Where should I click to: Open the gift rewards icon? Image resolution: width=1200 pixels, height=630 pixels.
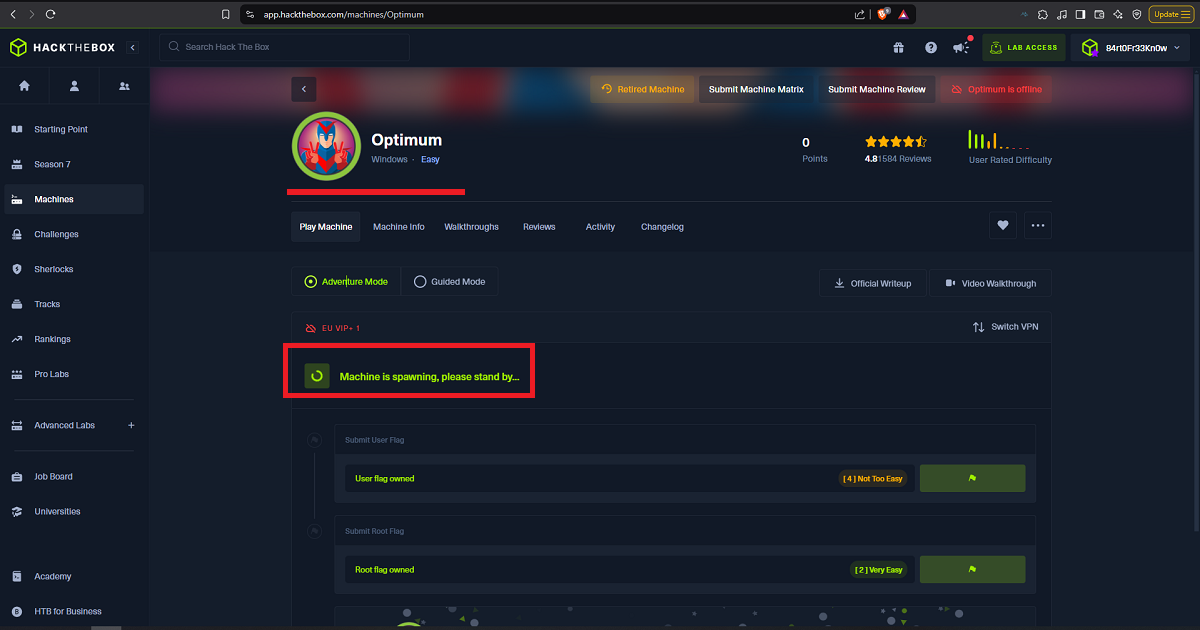(x=898, y=47)
